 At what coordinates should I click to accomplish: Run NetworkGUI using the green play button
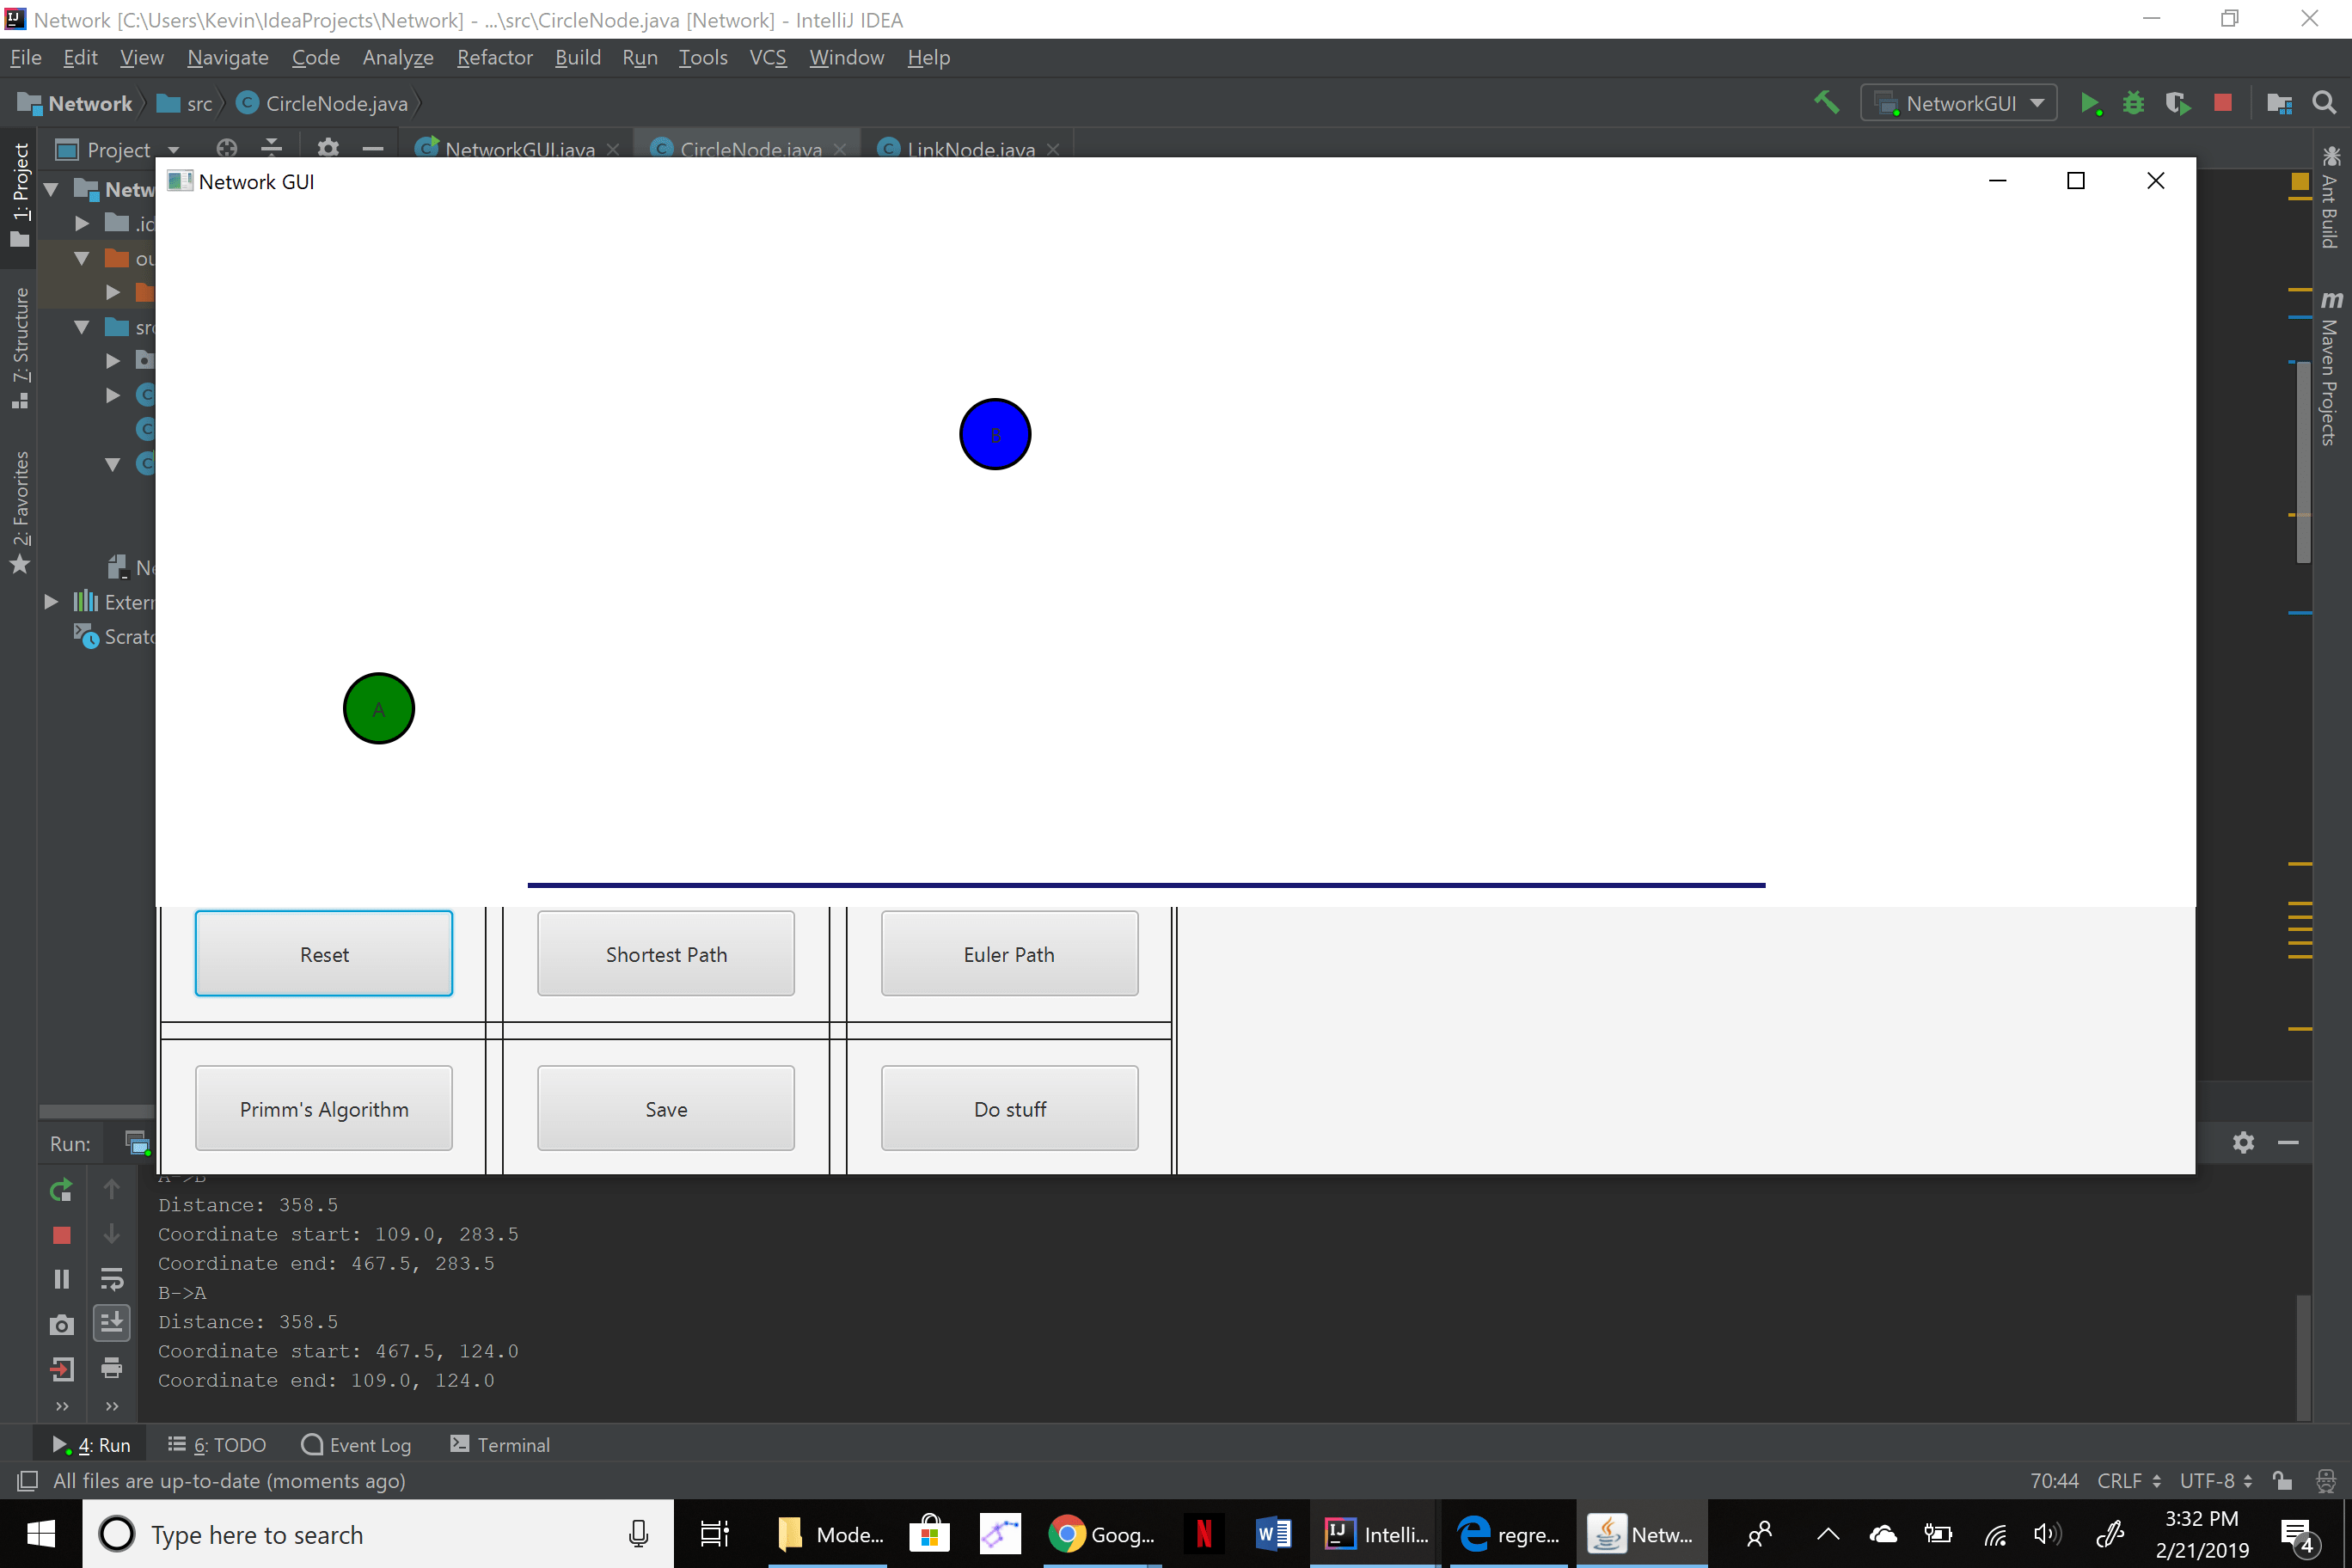(2090, 102)
